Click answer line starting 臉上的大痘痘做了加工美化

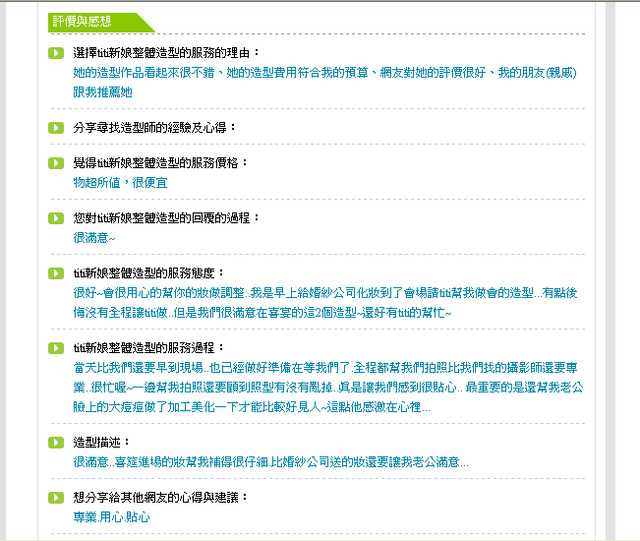(x=252, y=407)
